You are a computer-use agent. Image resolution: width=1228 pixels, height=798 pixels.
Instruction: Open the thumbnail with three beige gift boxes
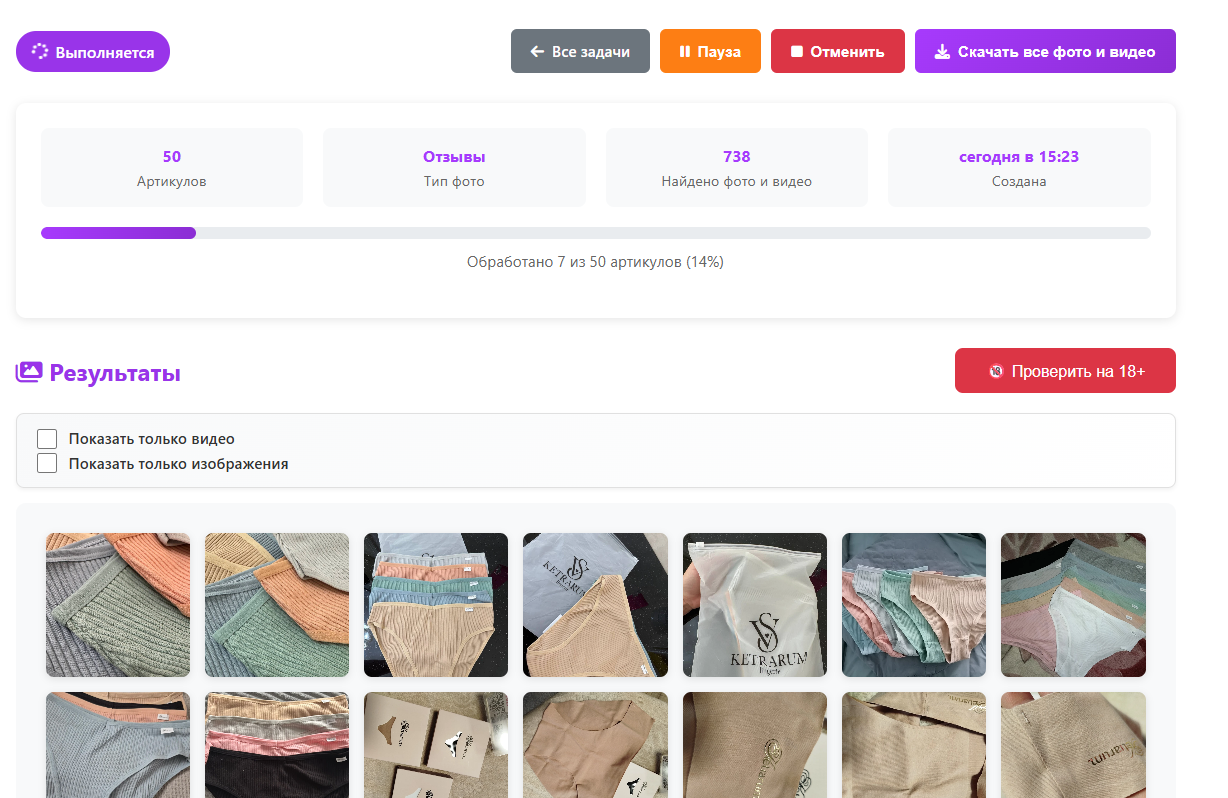point(435,745)
